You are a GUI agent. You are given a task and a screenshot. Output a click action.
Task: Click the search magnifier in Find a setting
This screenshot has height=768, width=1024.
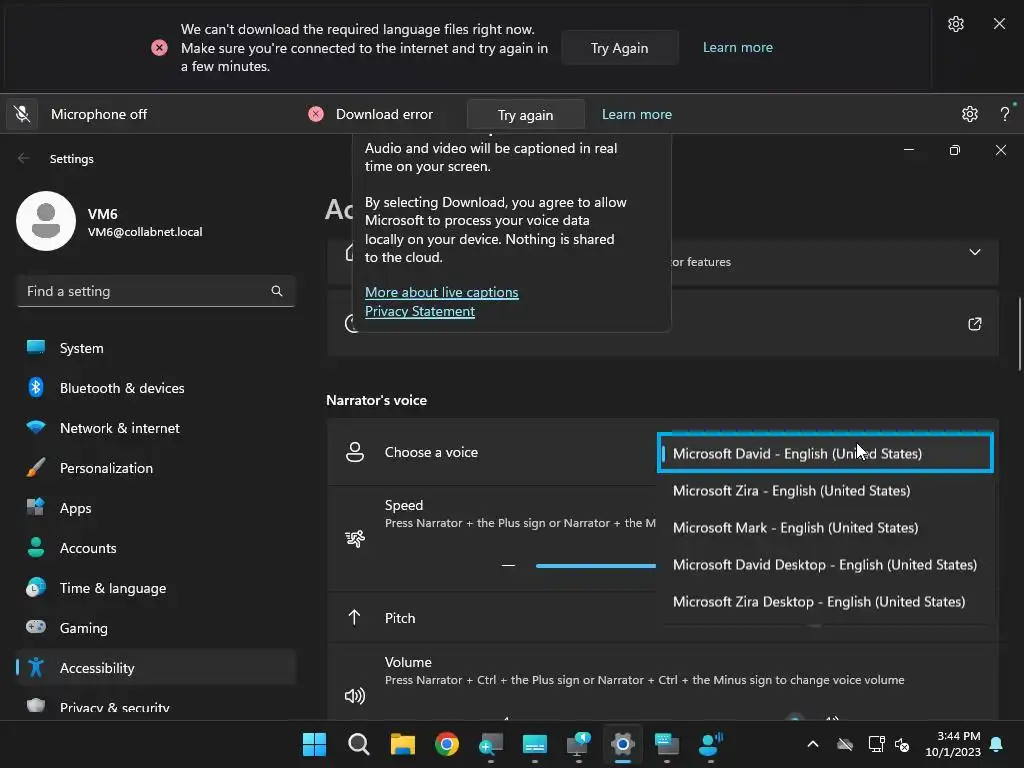(277, 291)
